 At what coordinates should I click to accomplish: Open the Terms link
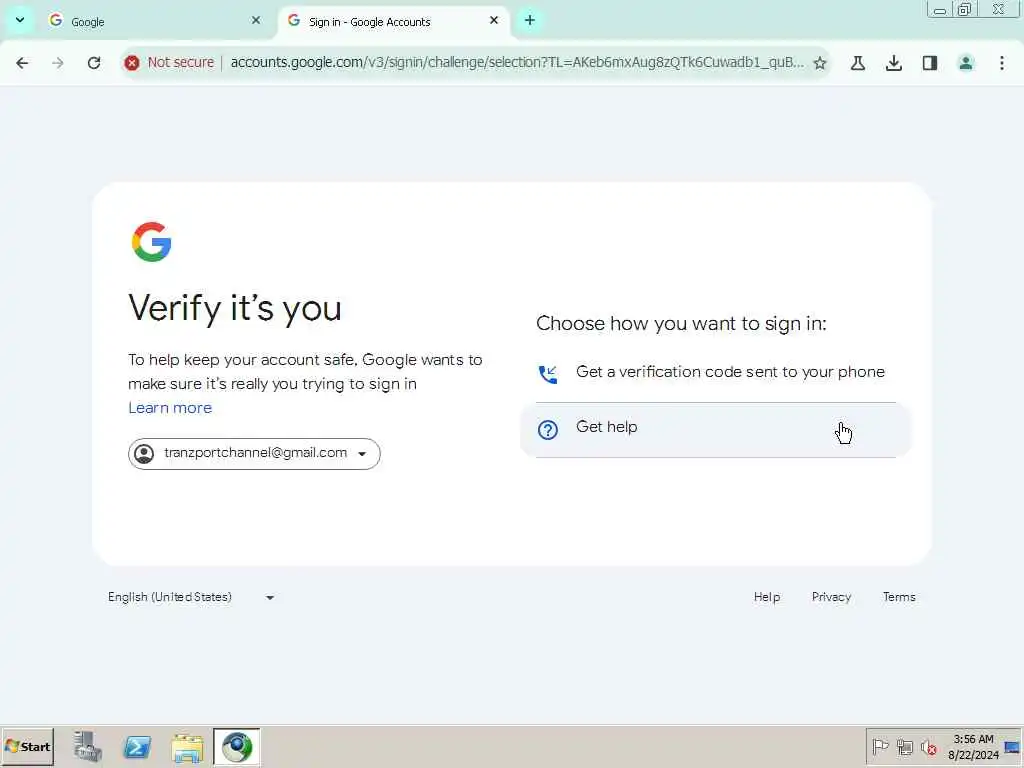tap(899, 597)
